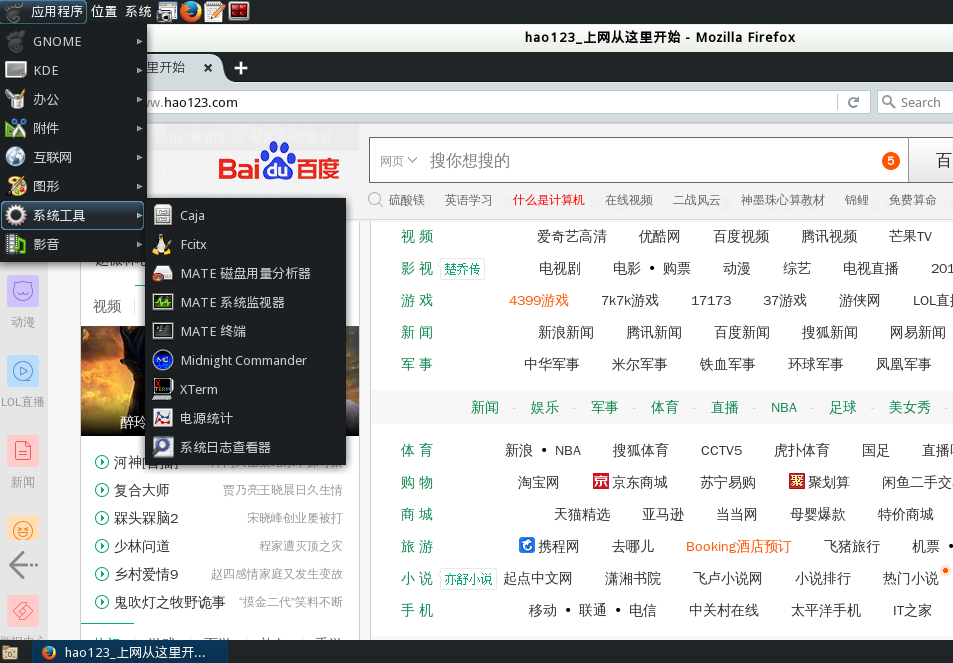Open 京东商城 link

click(630, 482)
